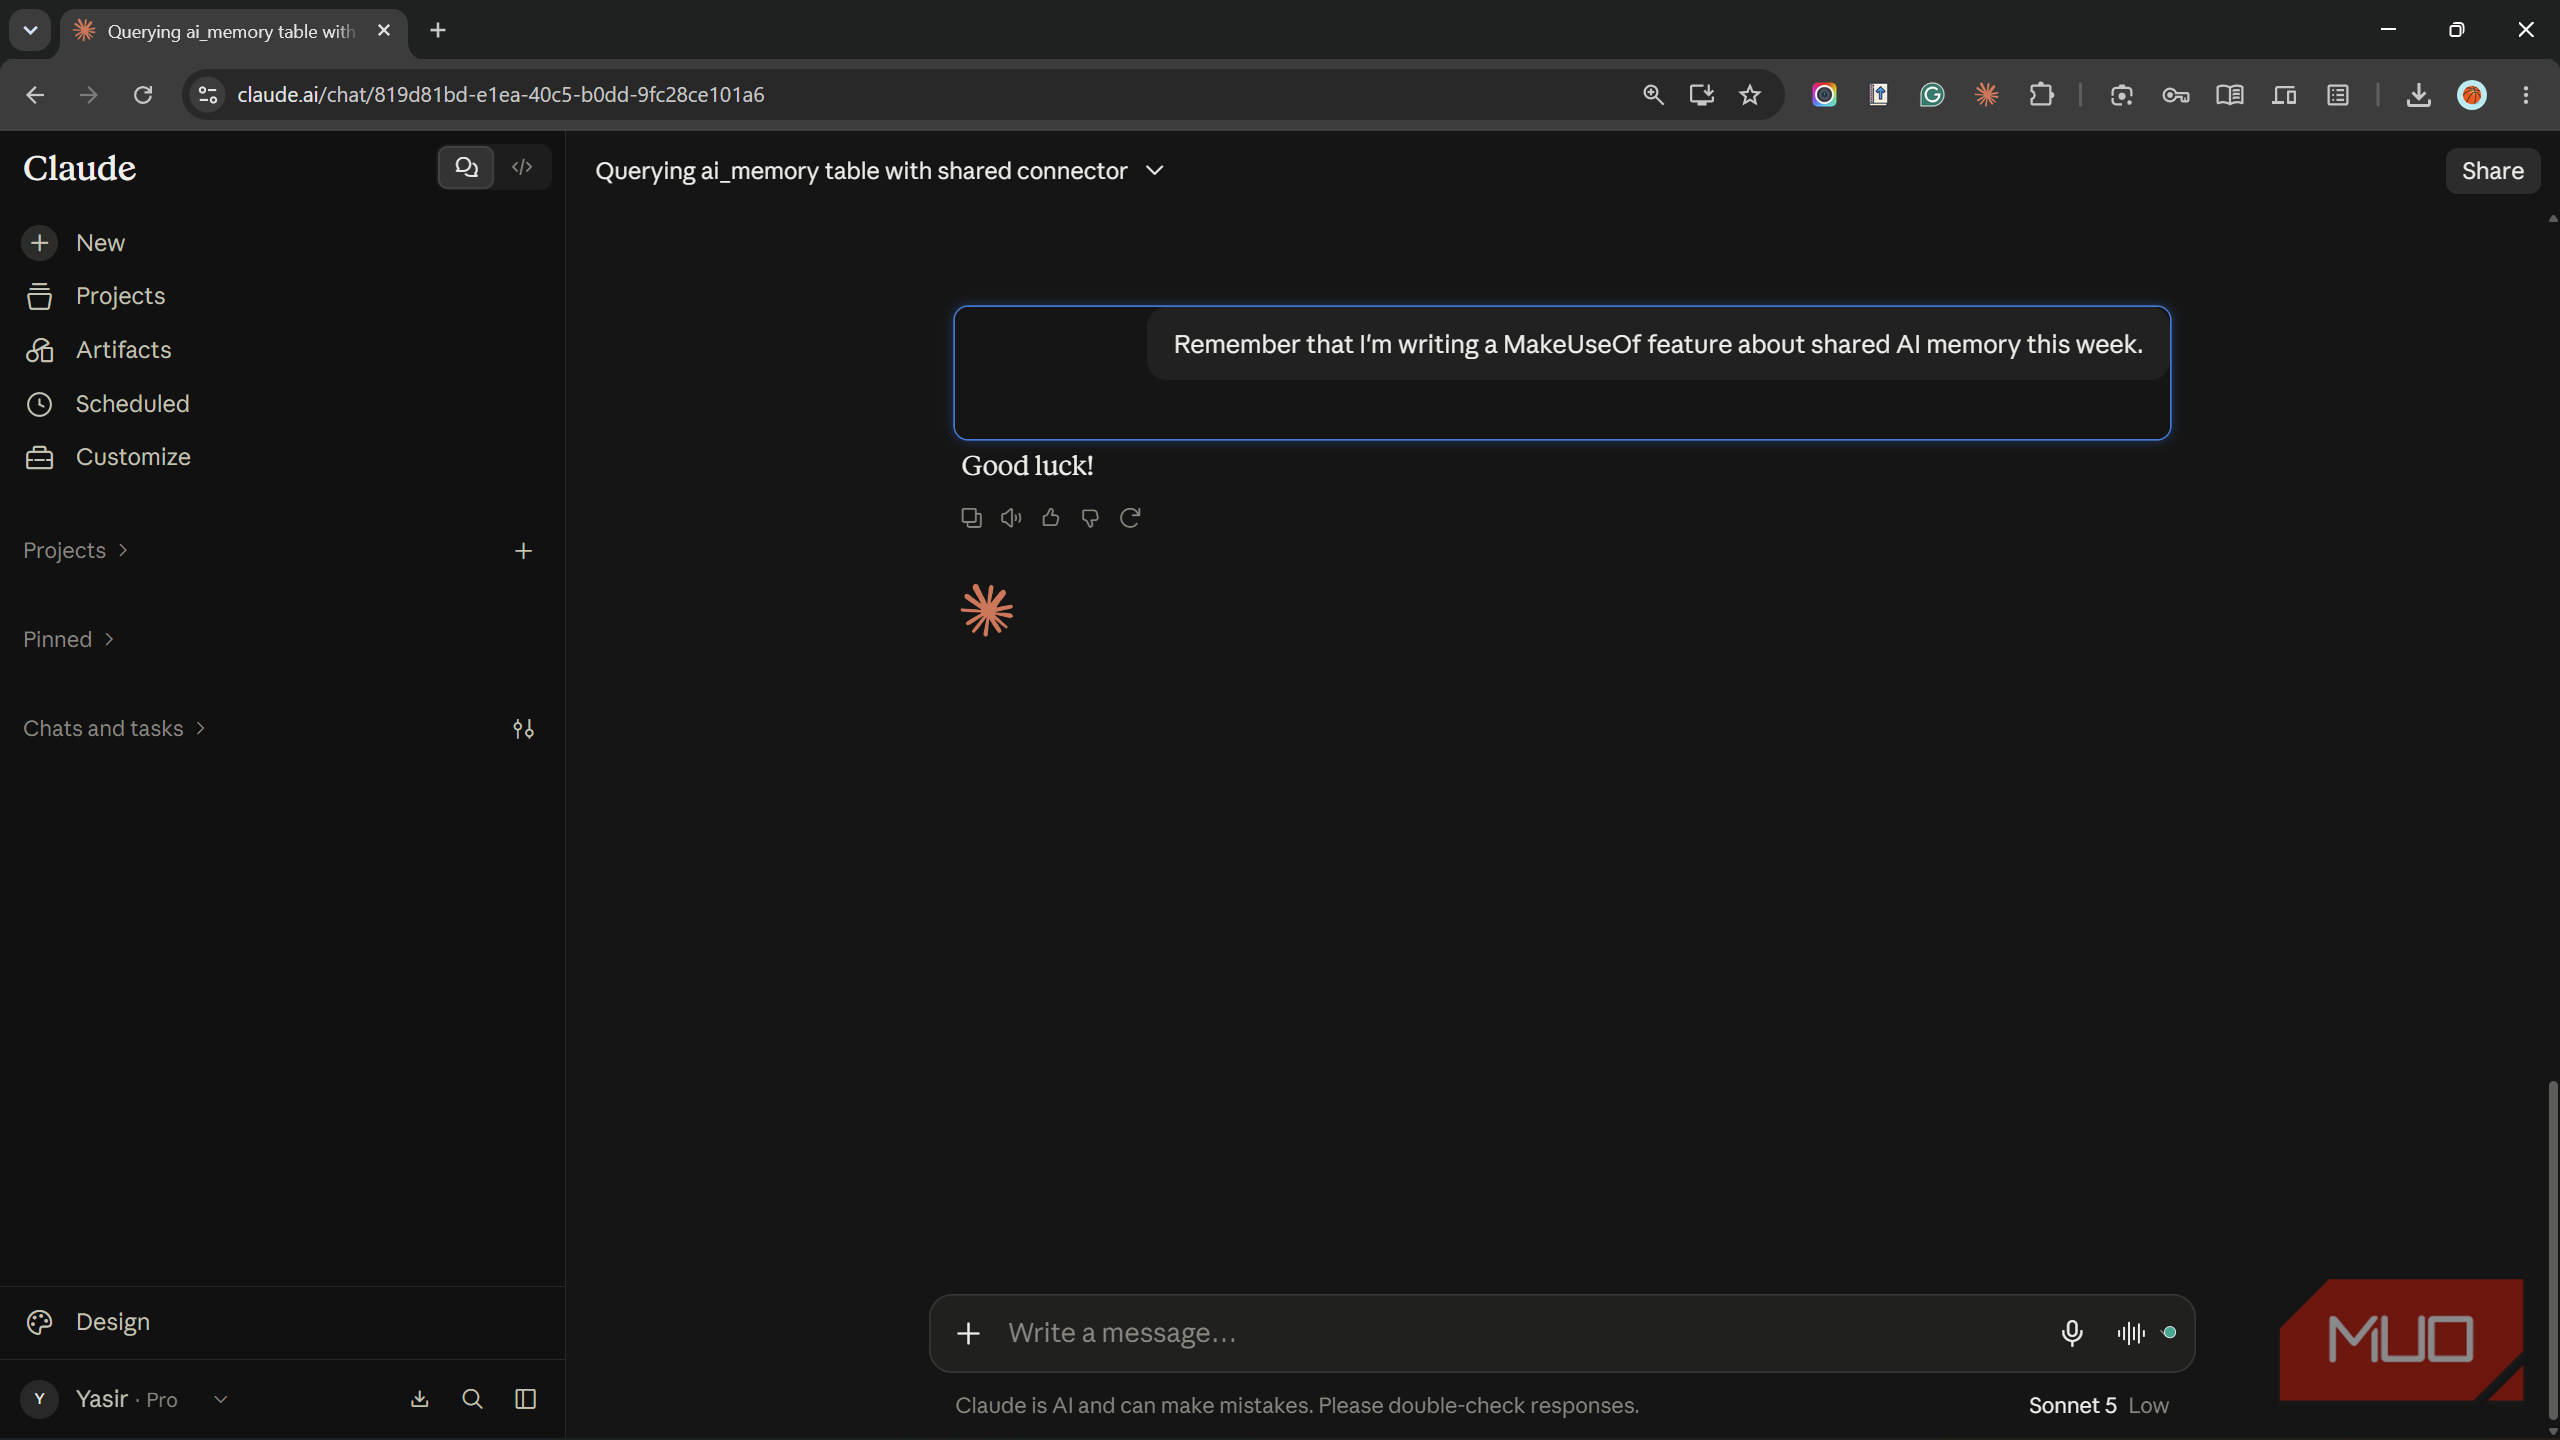The width and height of the screenshot is (2560, 1440).
Task: Add a new project with plus icon
Action: click(523, 551)
